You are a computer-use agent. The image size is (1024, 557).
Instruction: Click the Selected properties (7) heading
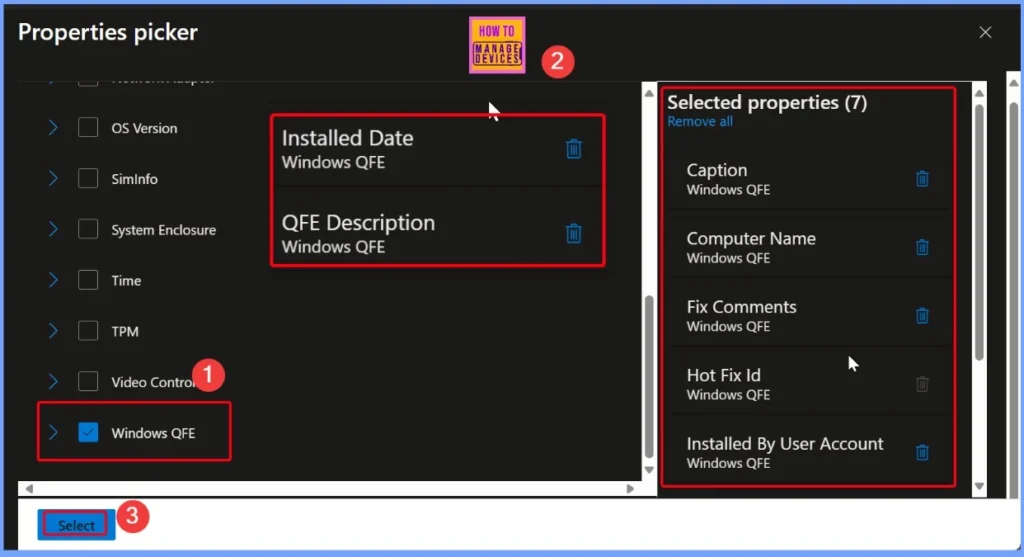tap(767, 103)
